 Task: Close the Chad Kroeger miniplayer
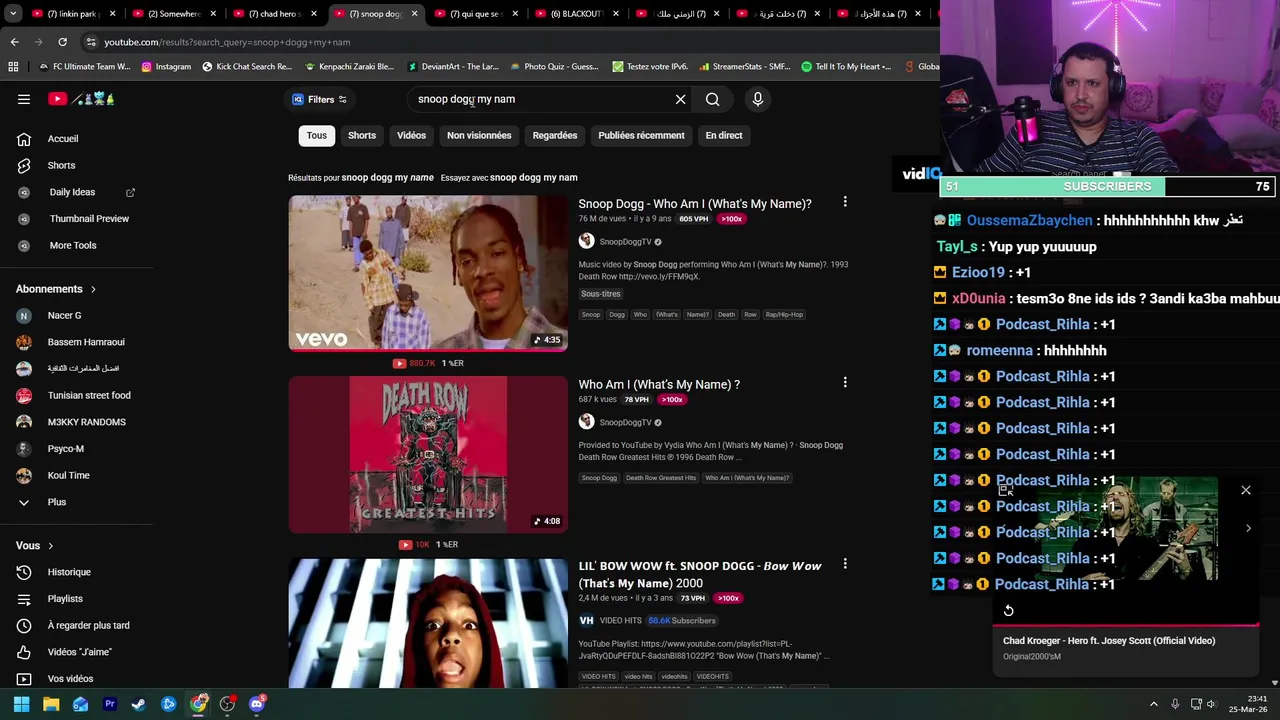(1246, 490)
